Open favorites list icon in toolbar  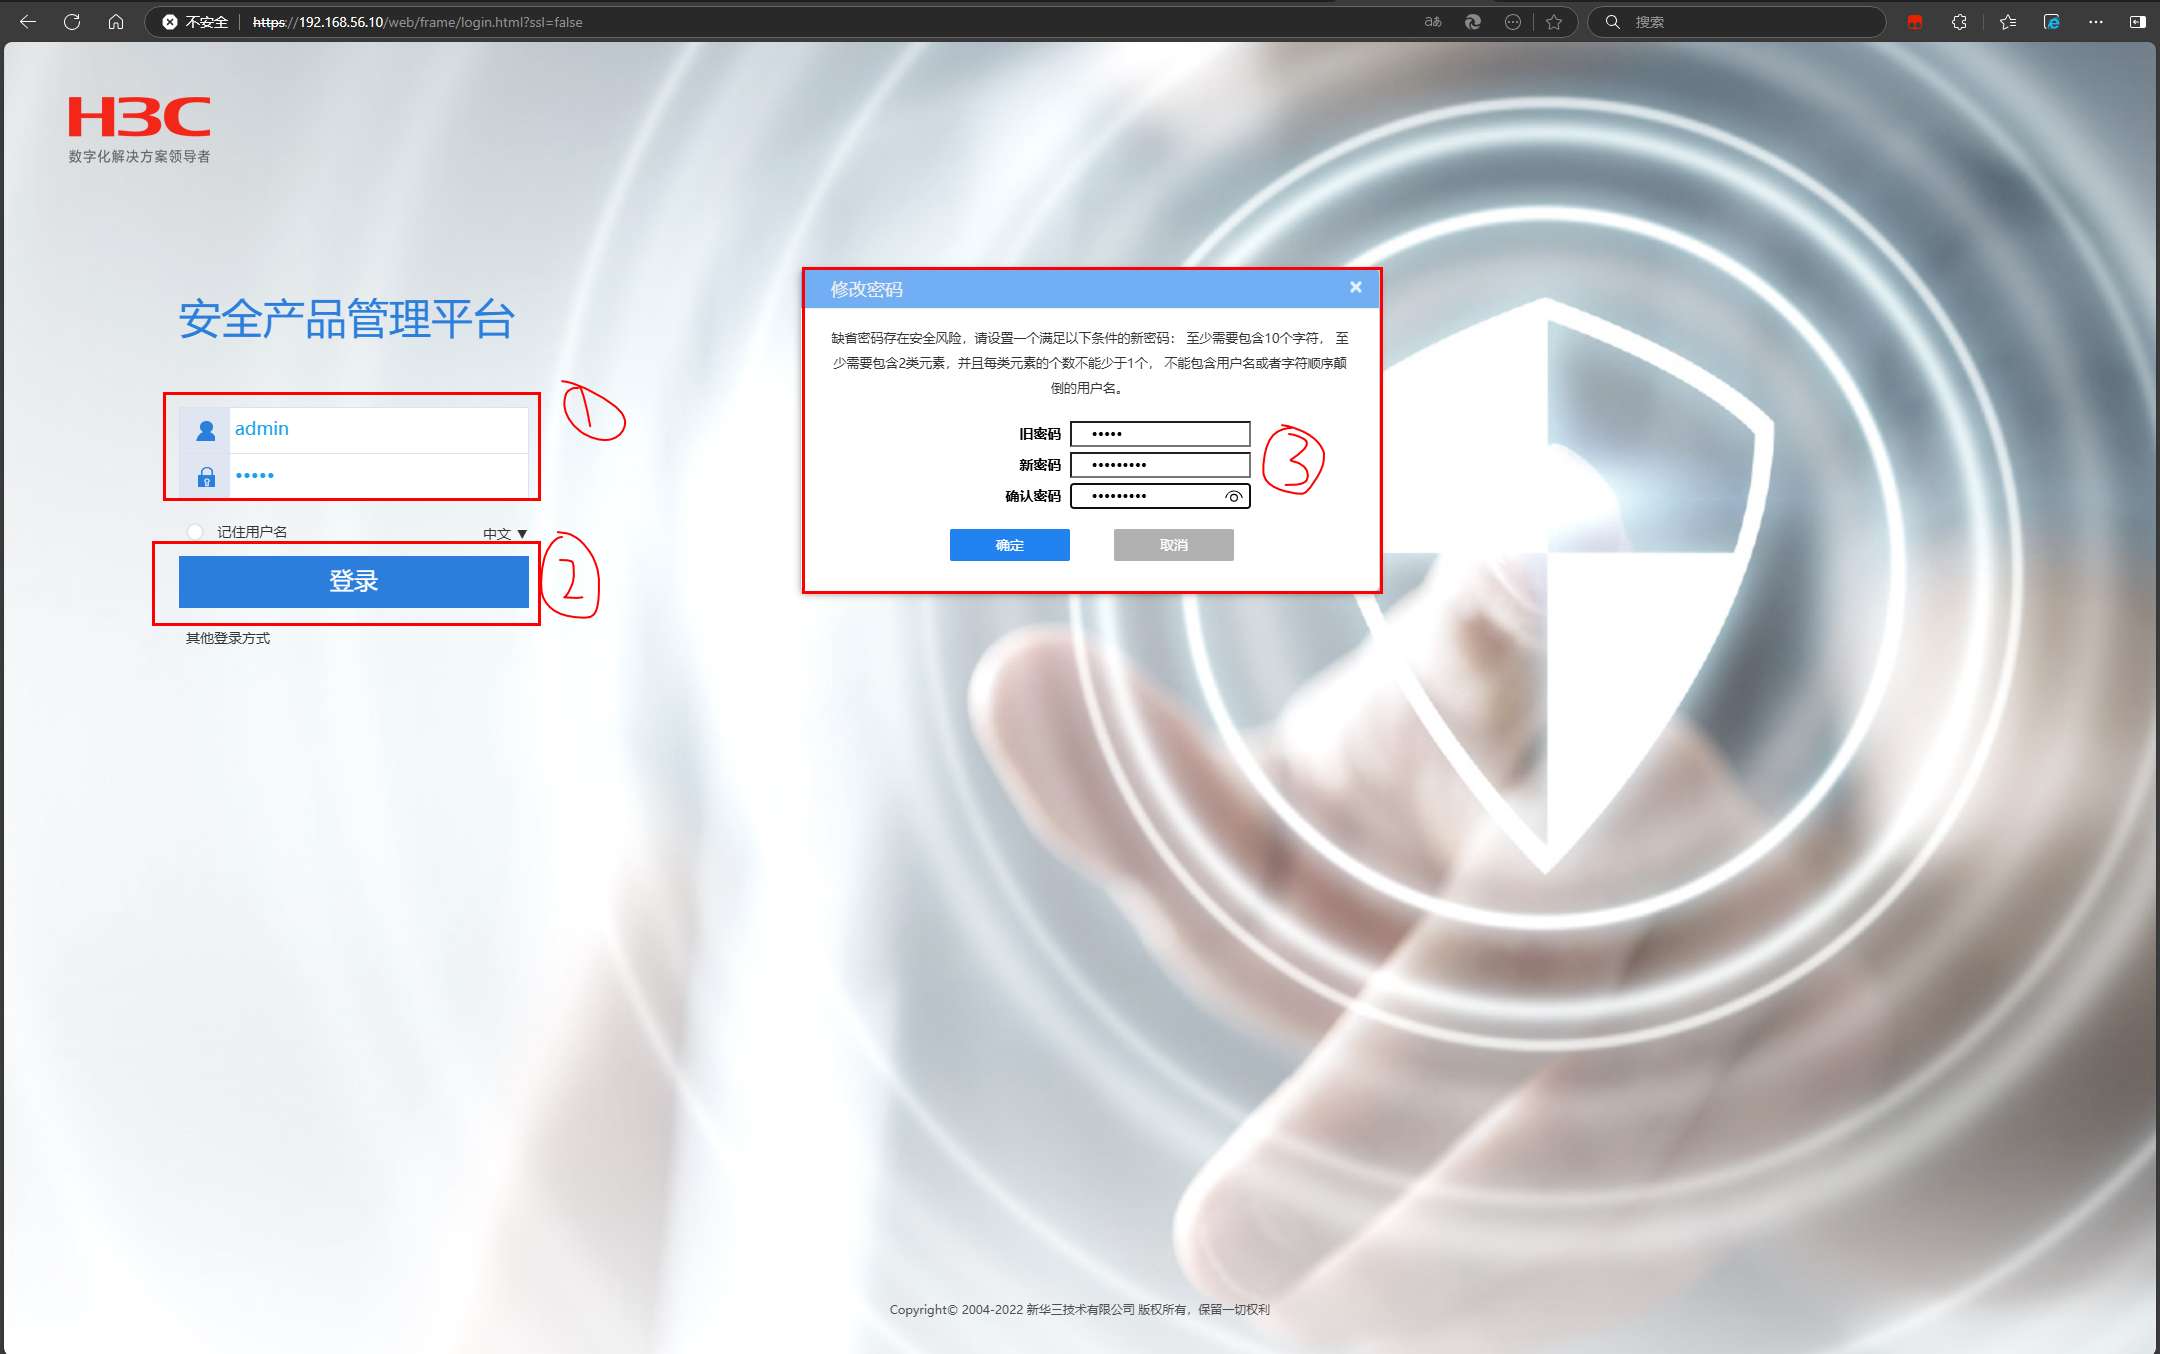2008,21
